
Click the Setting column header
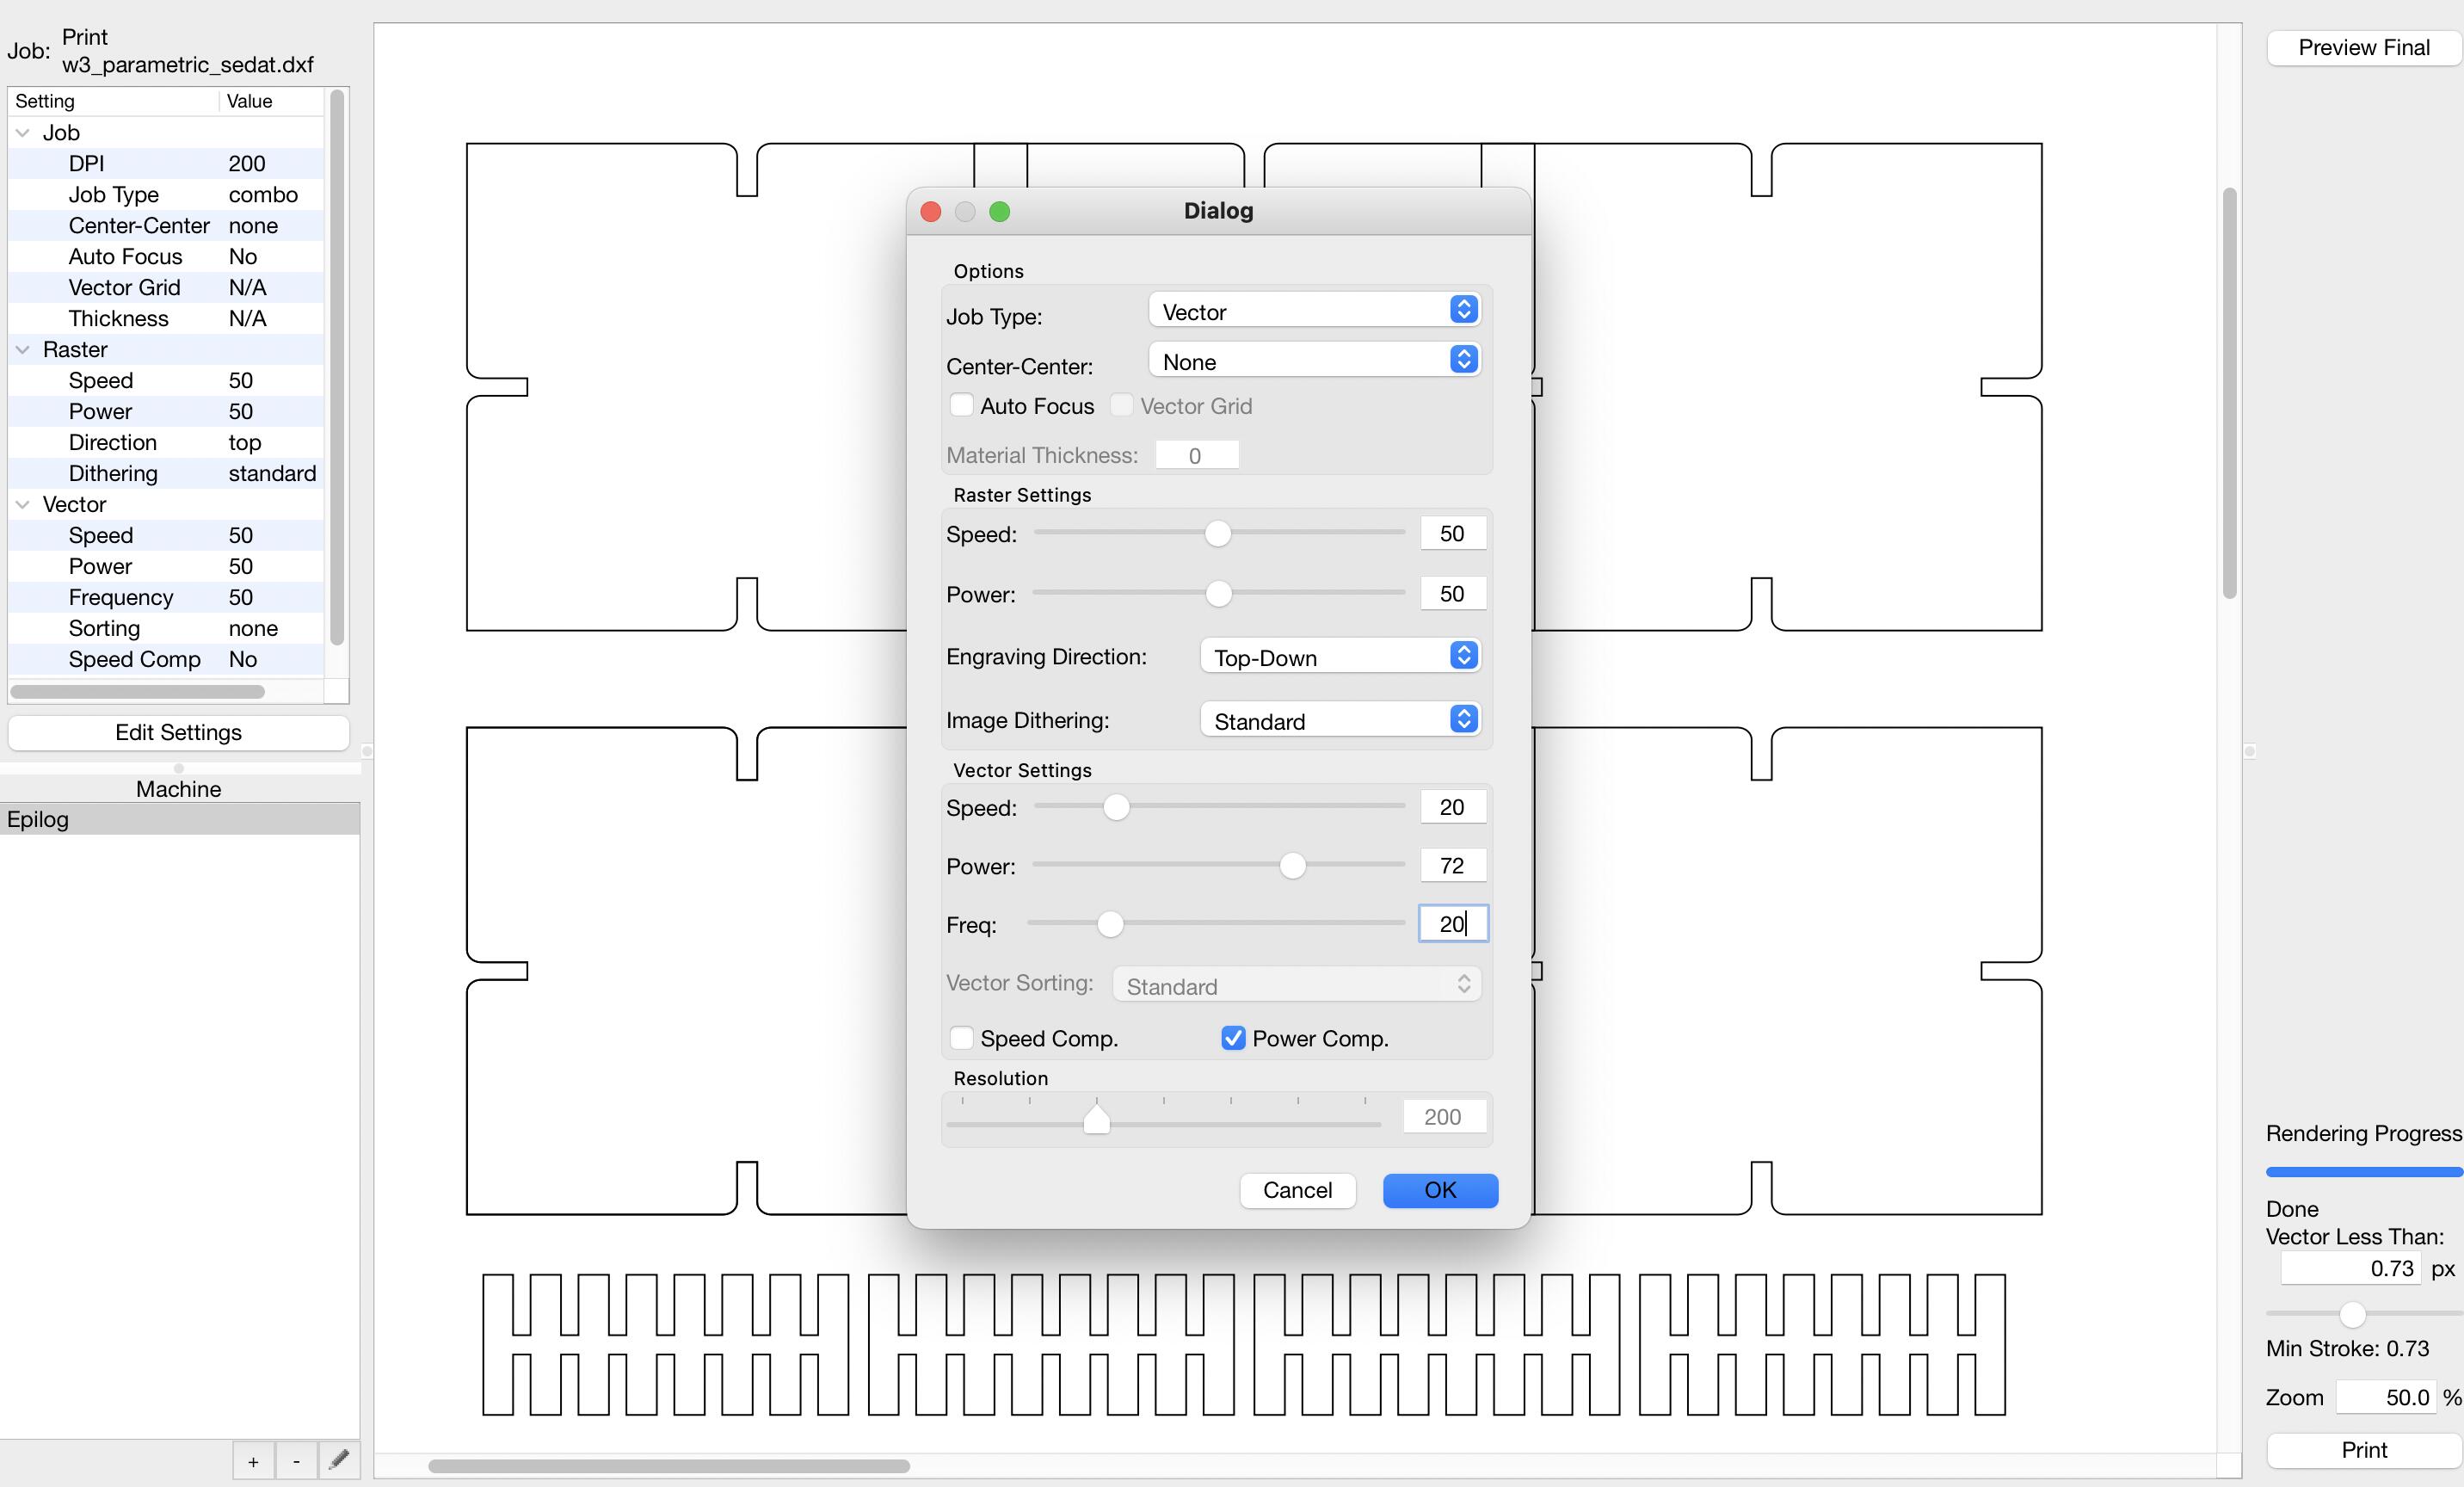[x=113, y=101]
